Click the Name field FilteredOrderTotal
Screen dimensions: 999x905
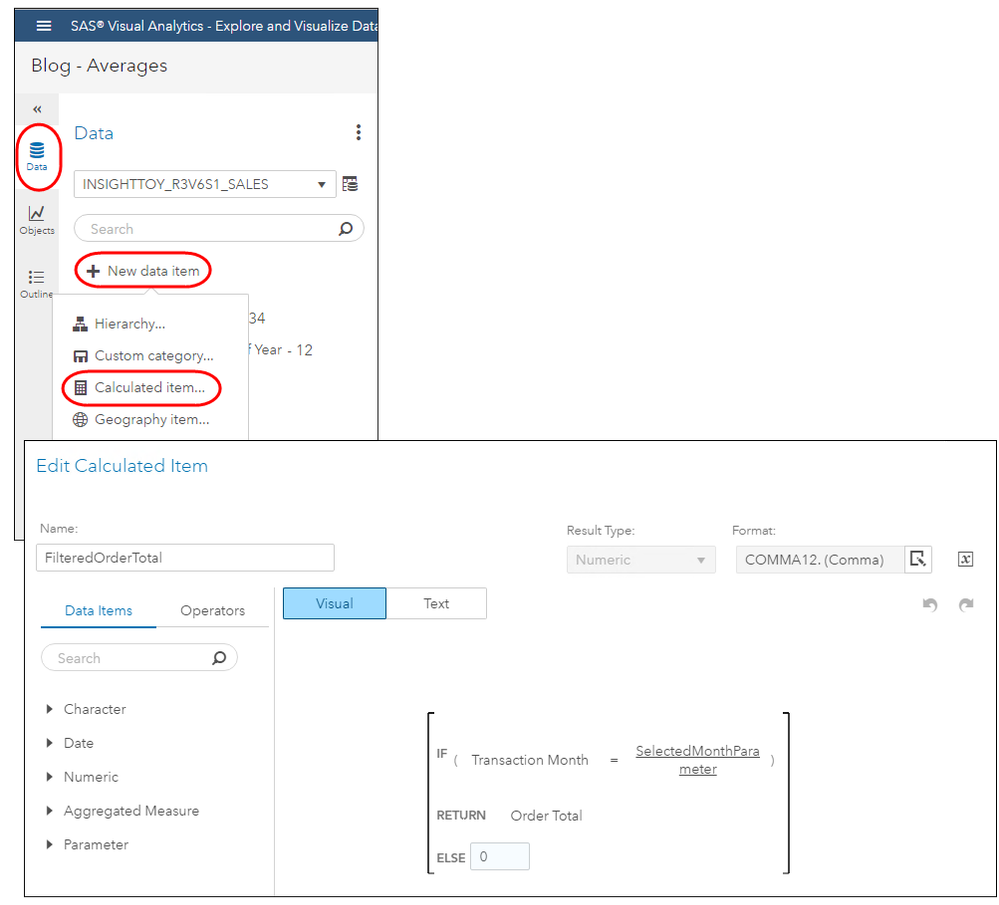coord(185,558)
